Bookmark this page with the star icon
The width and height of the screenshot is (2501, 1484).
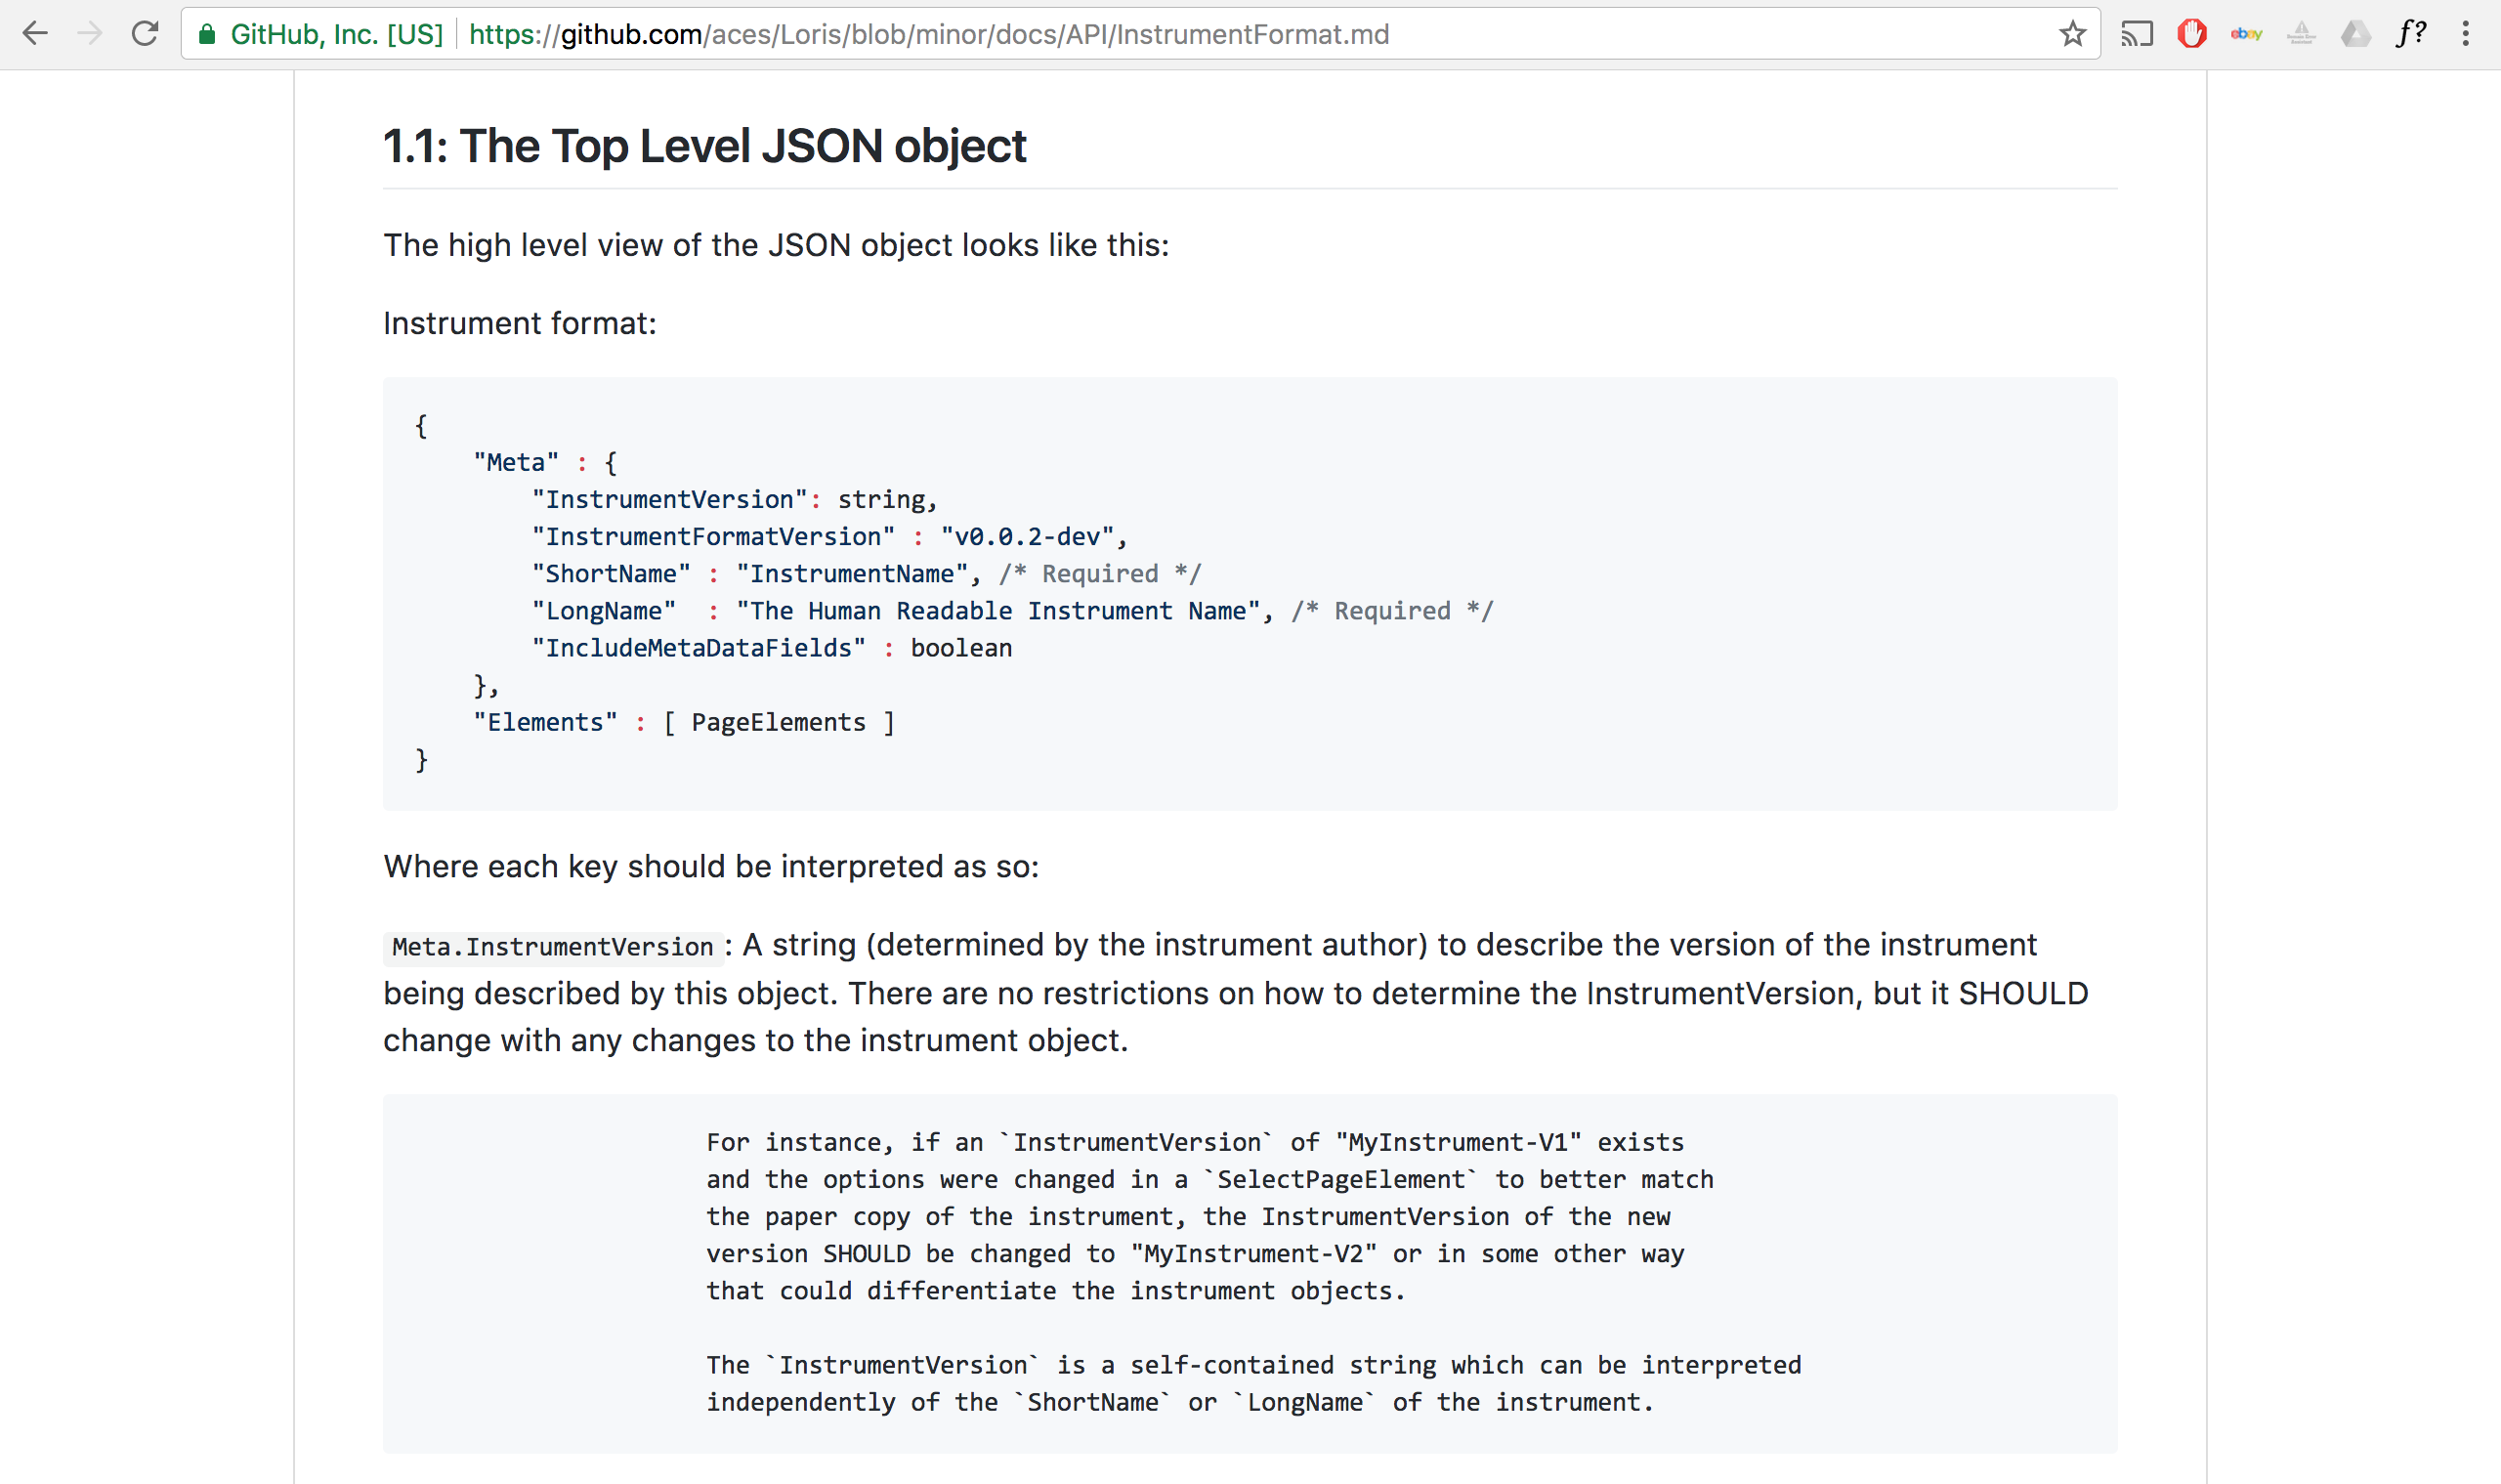pos(2072,34)
